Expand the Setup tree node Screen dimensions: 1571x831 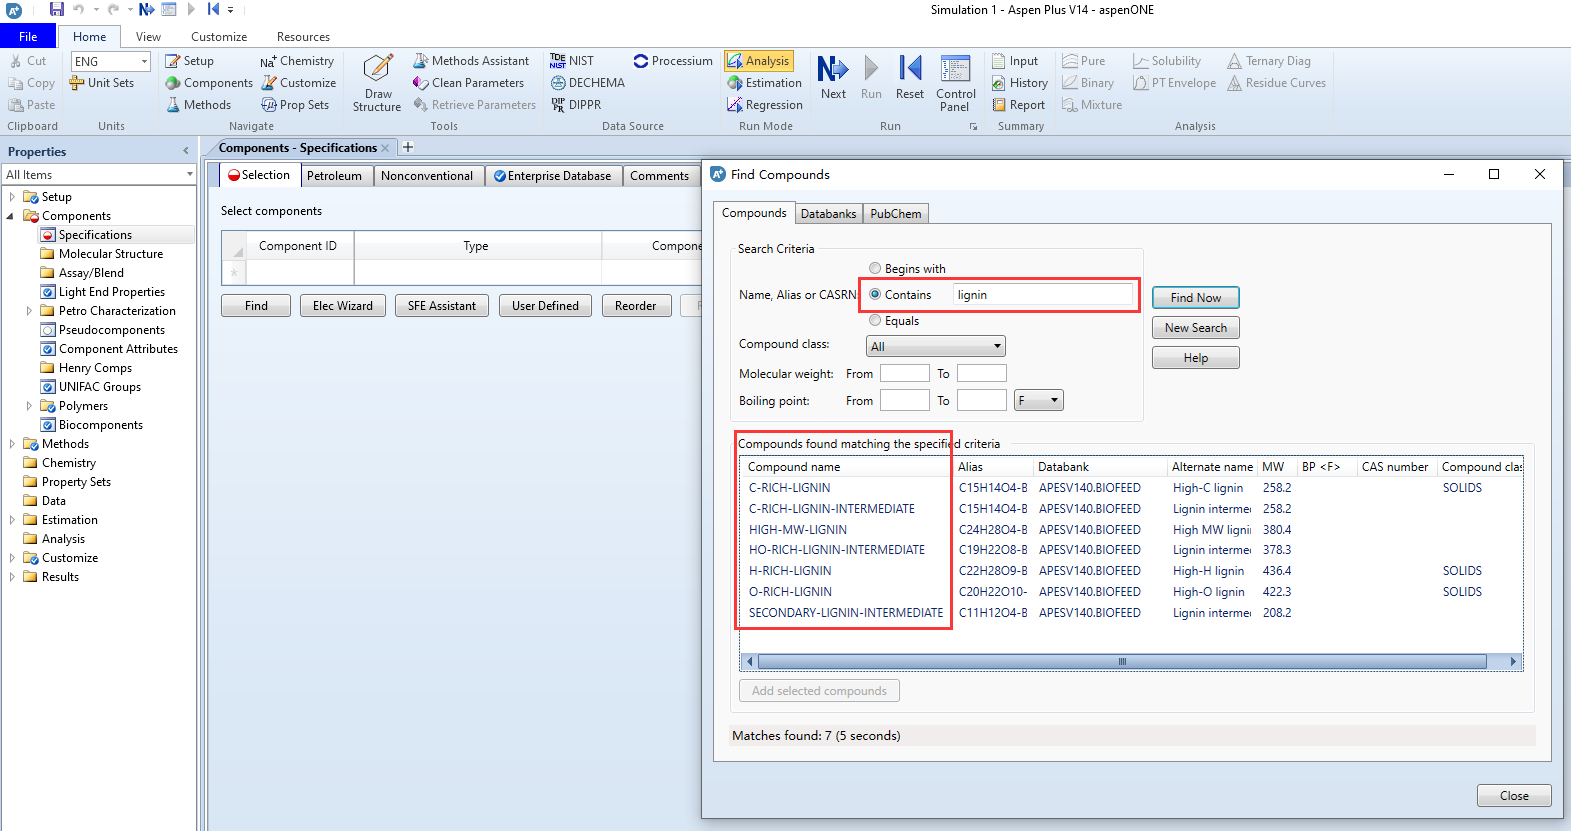tap(12, 197)
